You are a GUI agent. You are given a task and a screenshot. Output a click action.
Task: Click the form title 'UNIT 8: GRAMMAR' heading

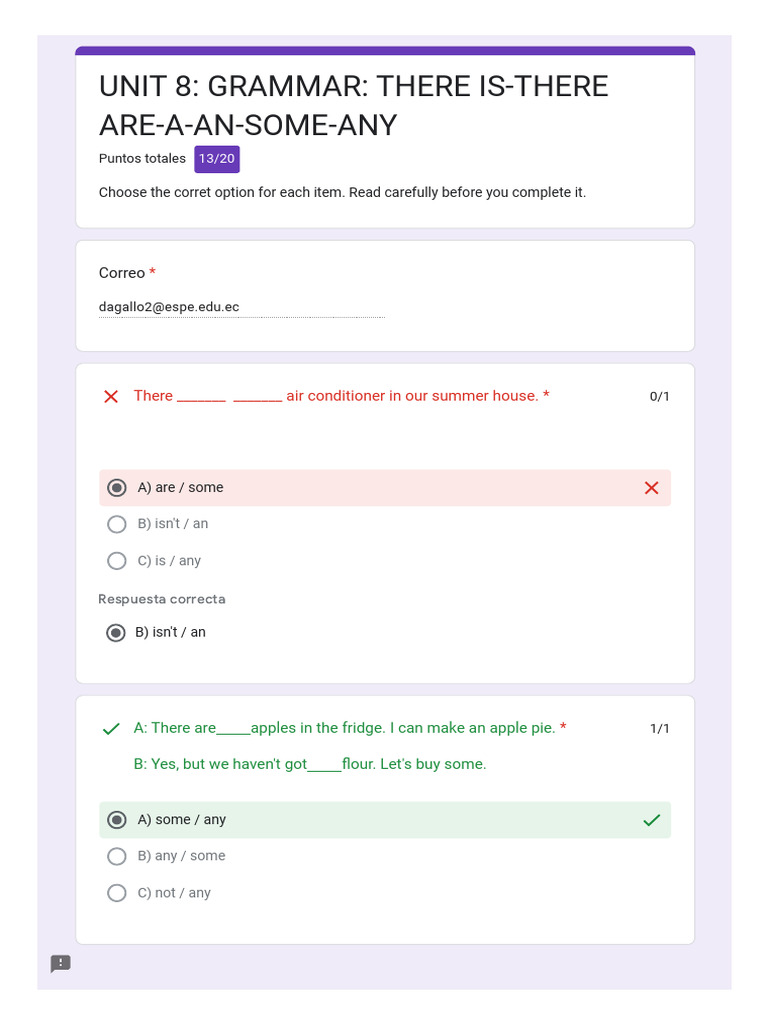coord(353,105)
